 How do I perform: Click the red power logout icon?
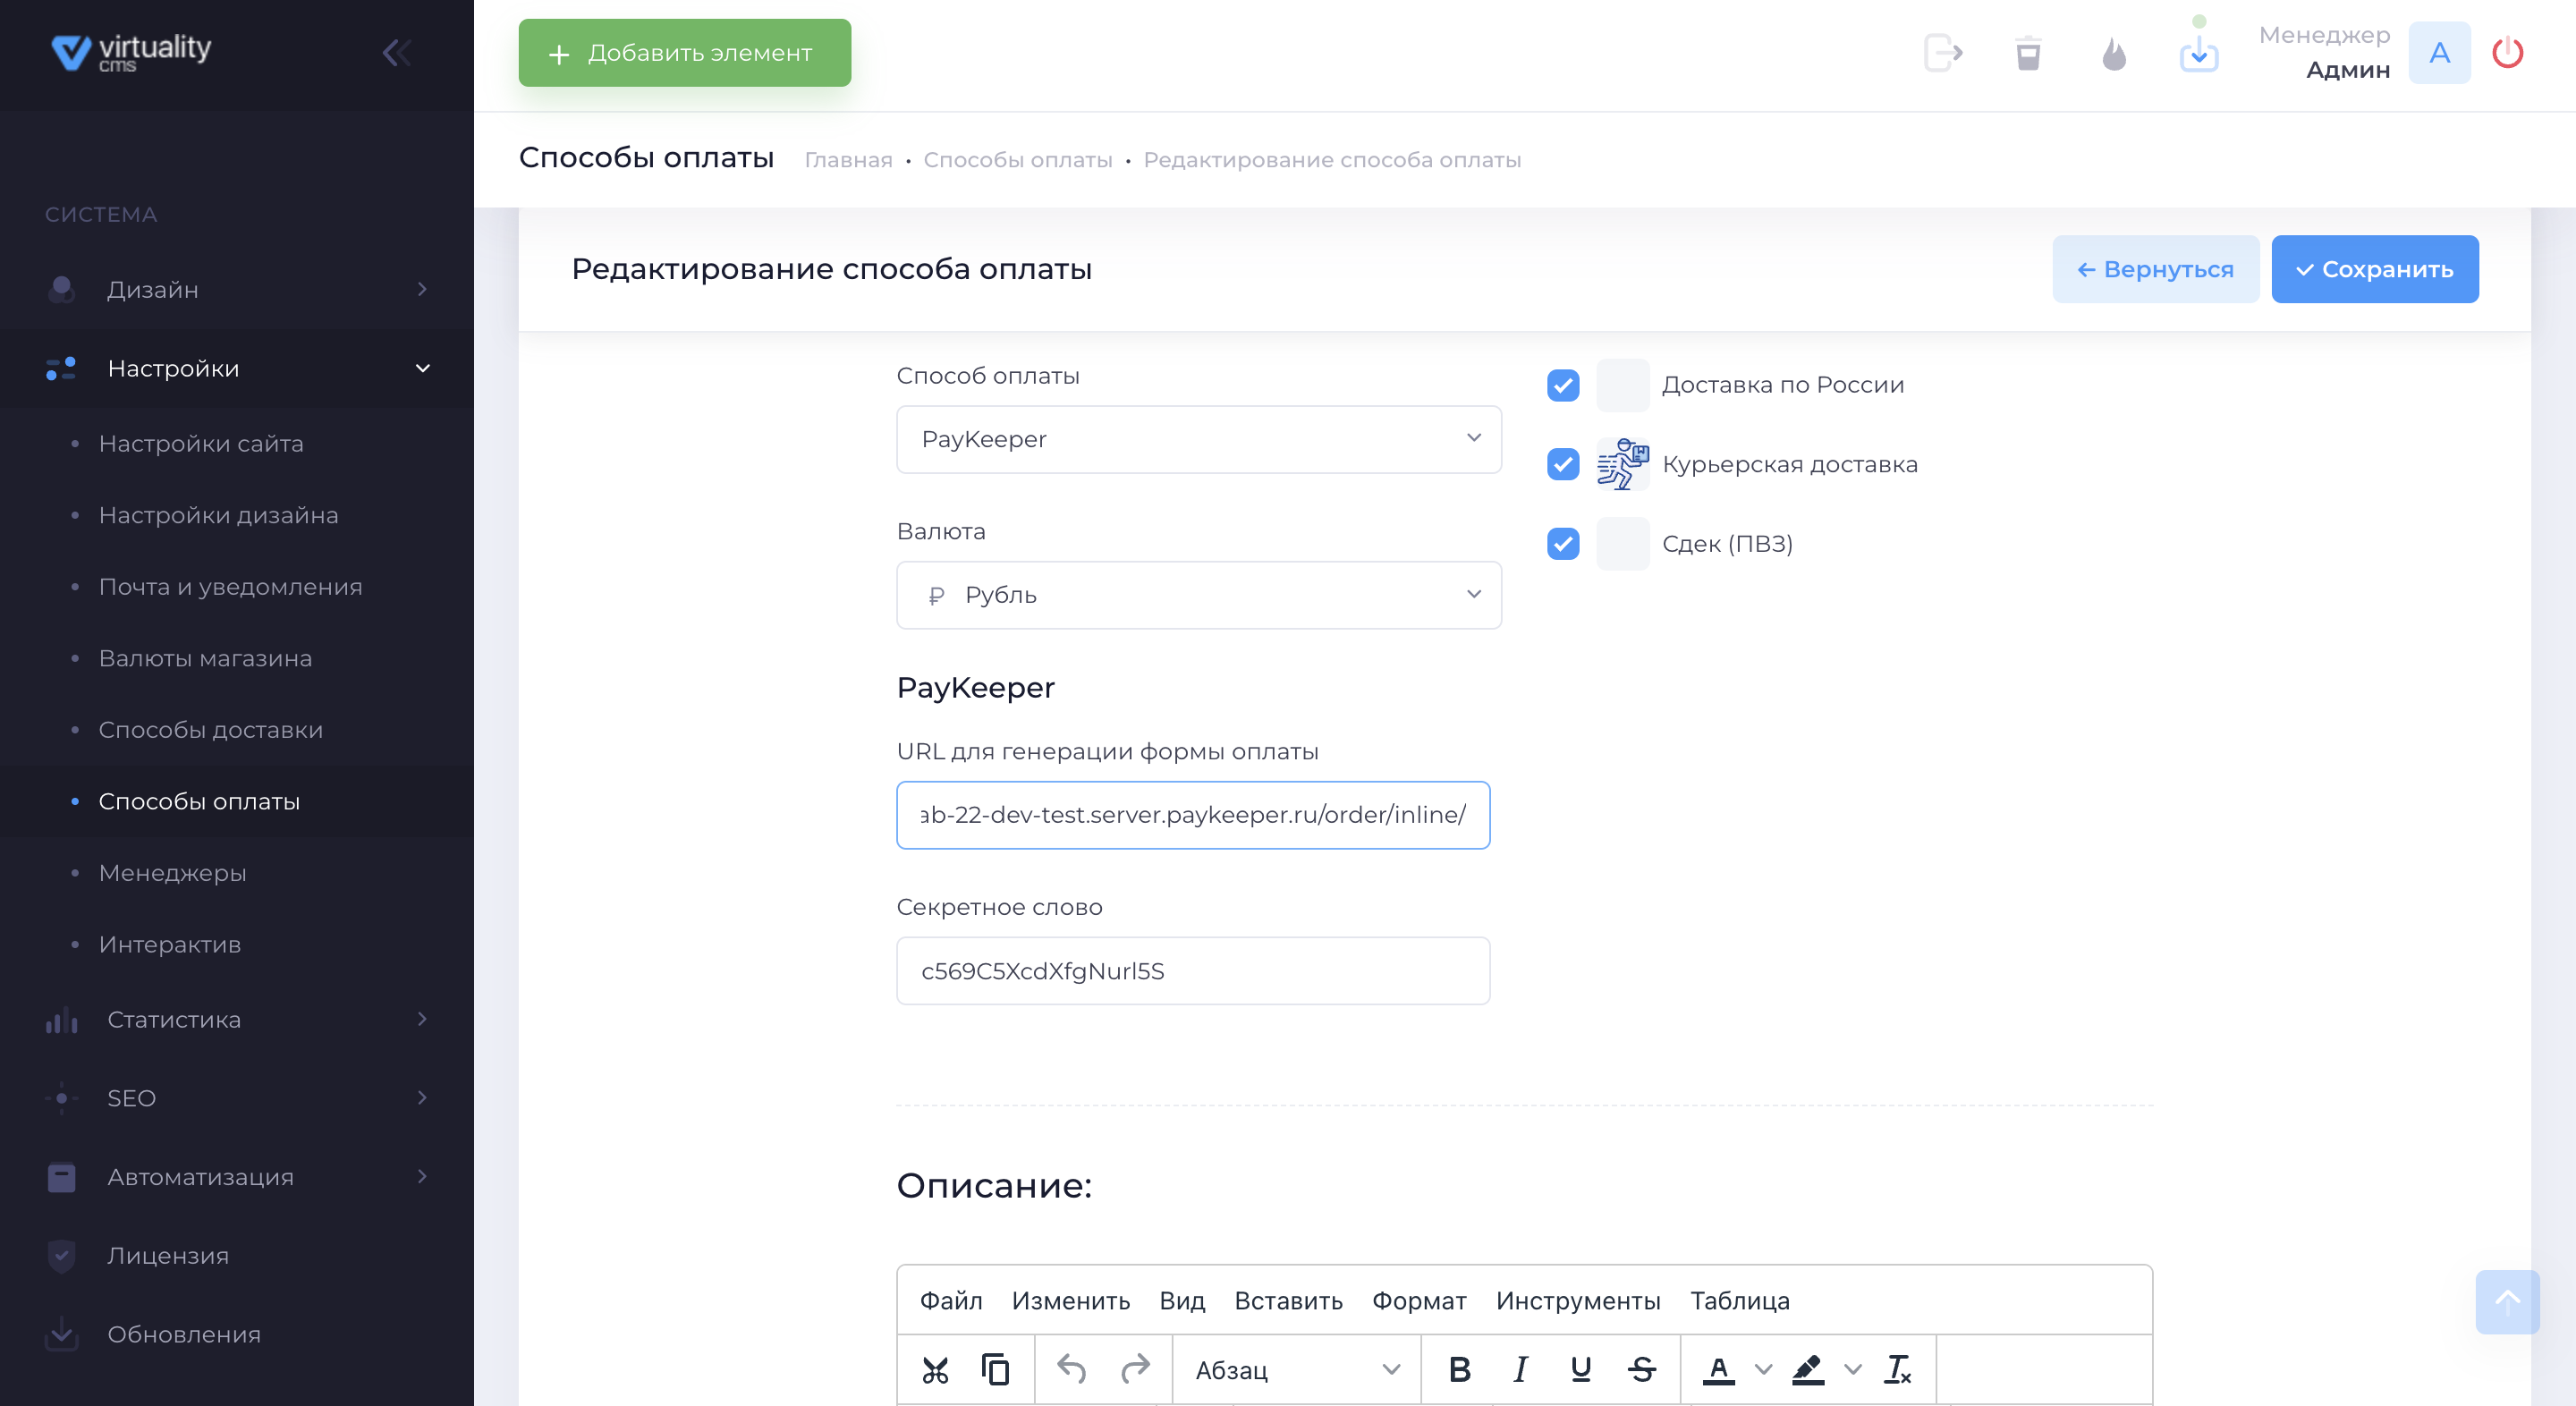(2507, 53)
